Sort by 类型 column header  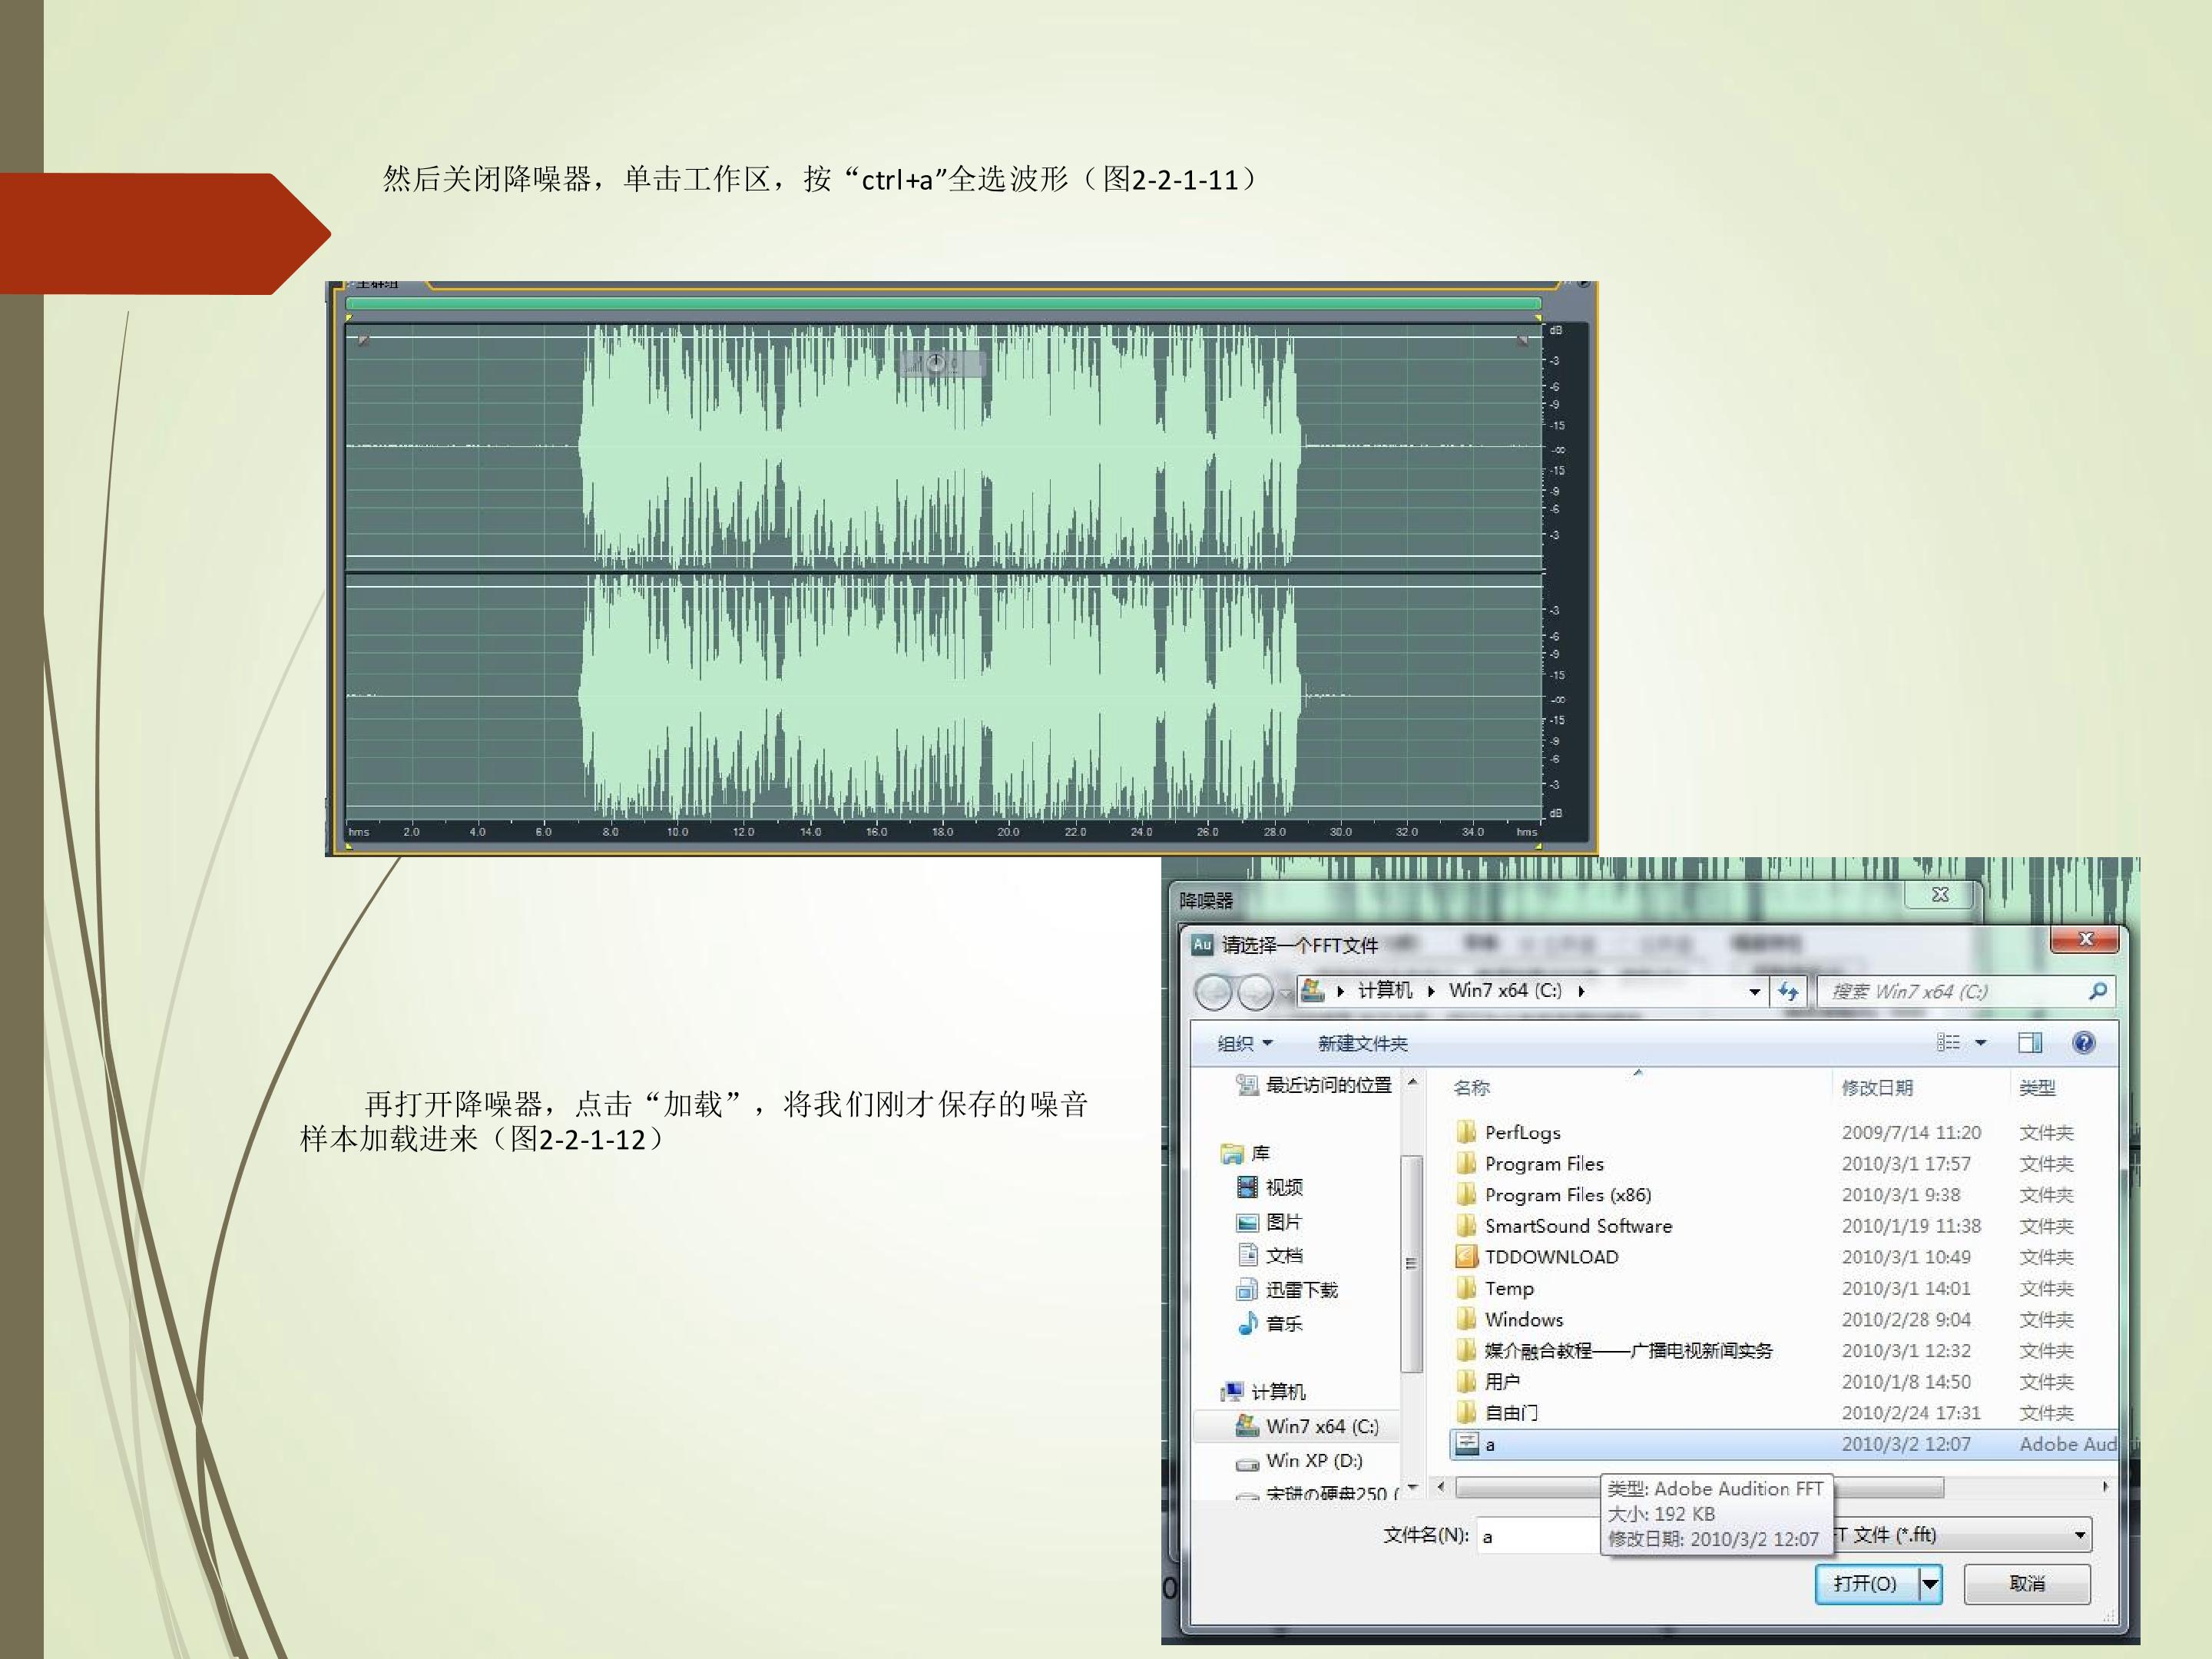(2037, 1087)
